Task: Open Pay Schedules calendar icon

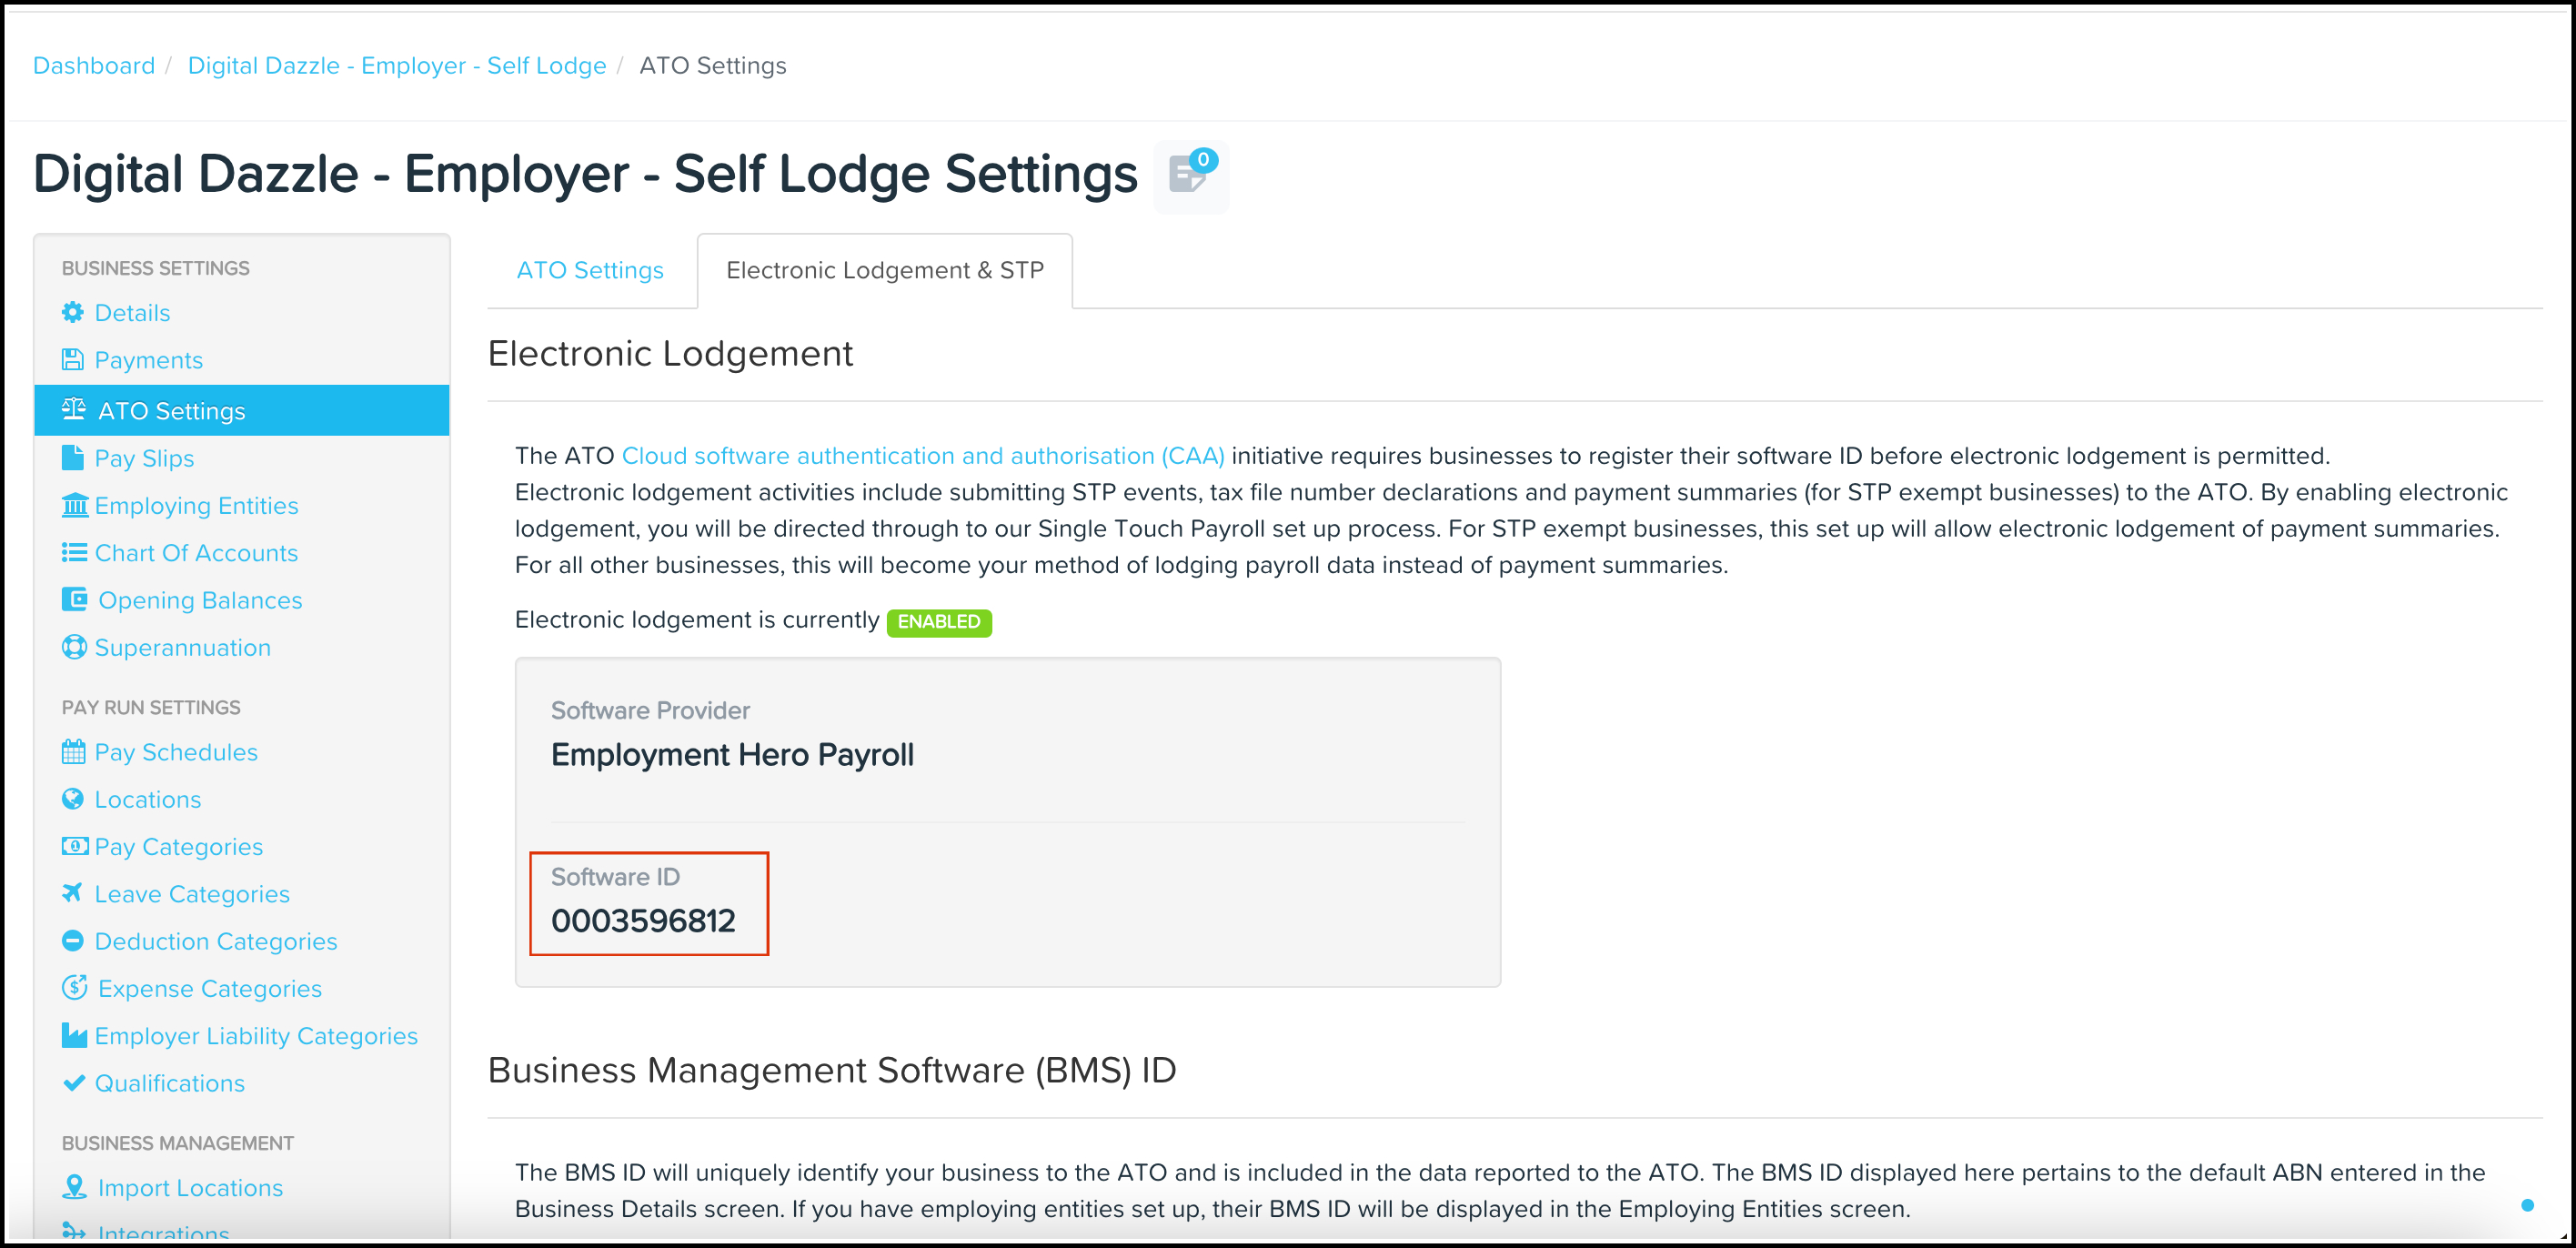Action: point(73,751)
